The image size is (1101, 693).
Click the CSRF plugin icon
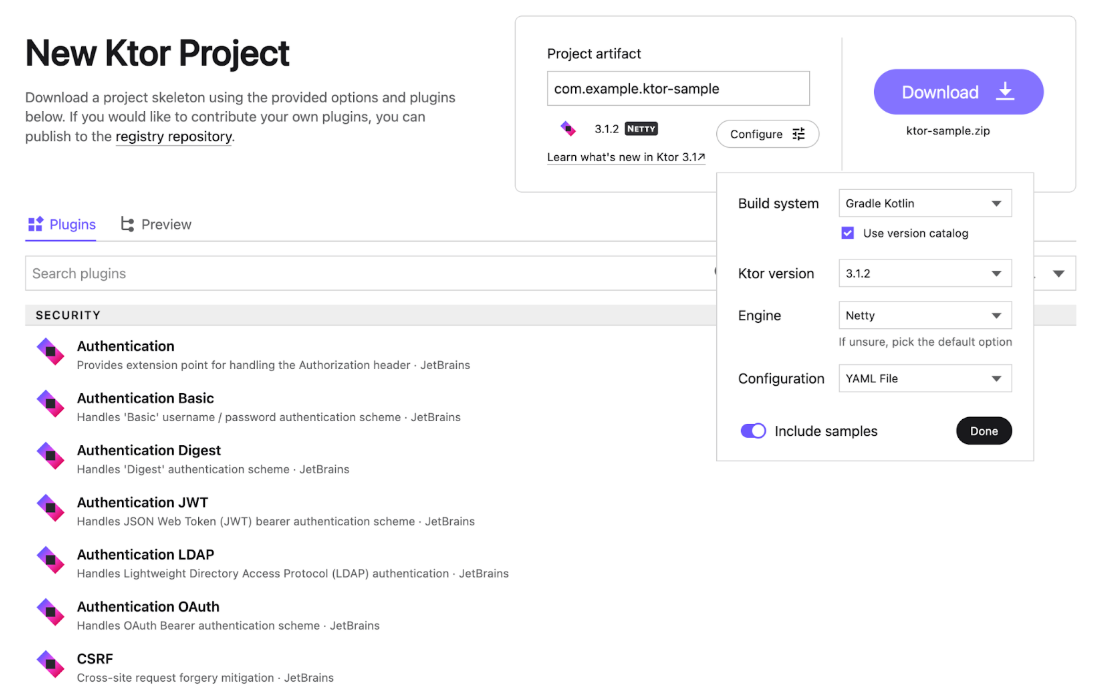coord(50,664)
